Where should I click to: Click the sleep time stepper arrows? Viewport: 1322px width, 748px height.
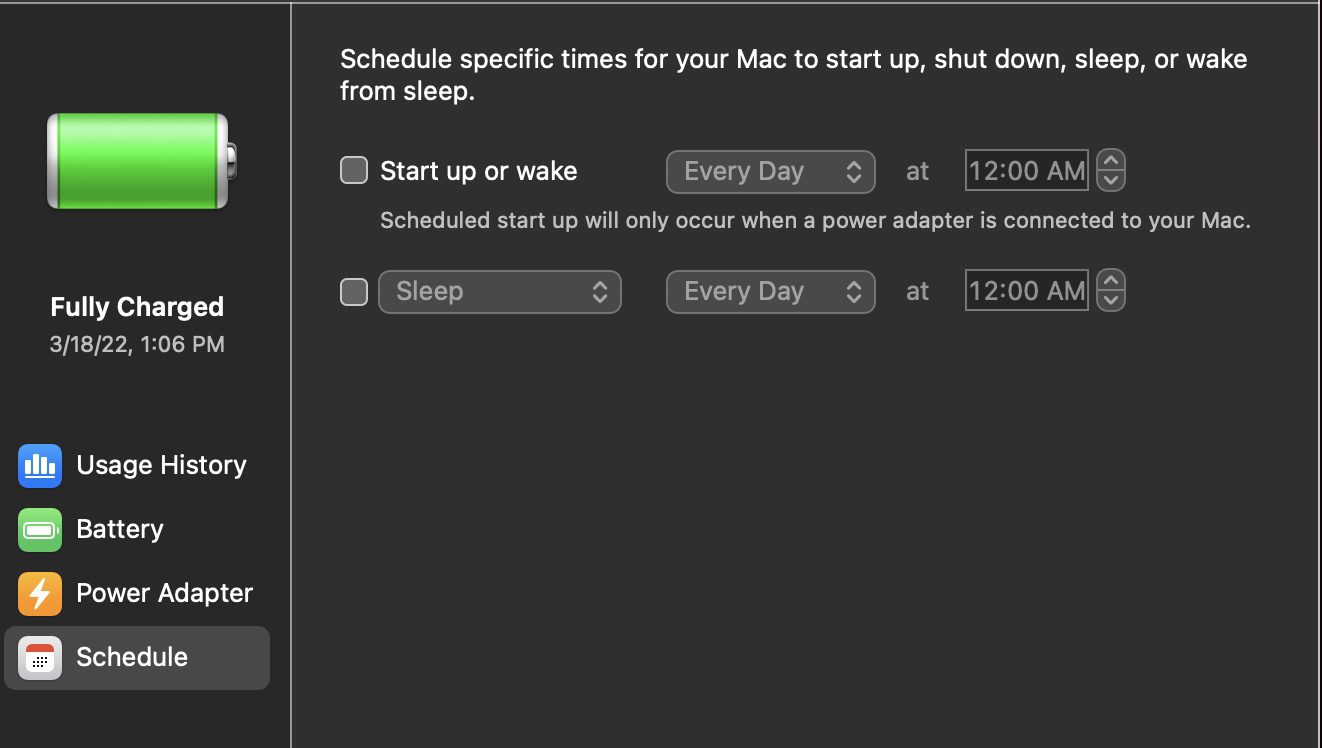coord(1111,292)
